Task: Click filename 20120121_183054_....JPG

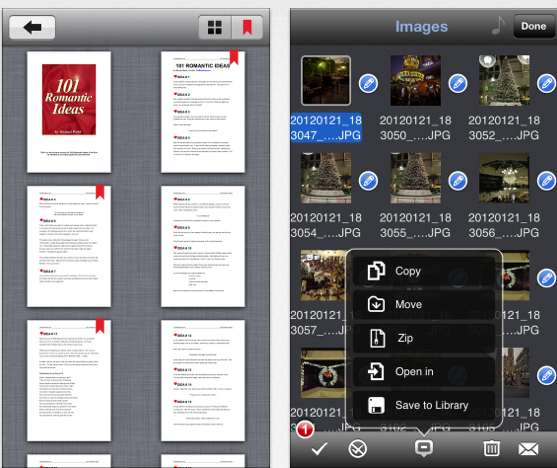Action: 326,225
